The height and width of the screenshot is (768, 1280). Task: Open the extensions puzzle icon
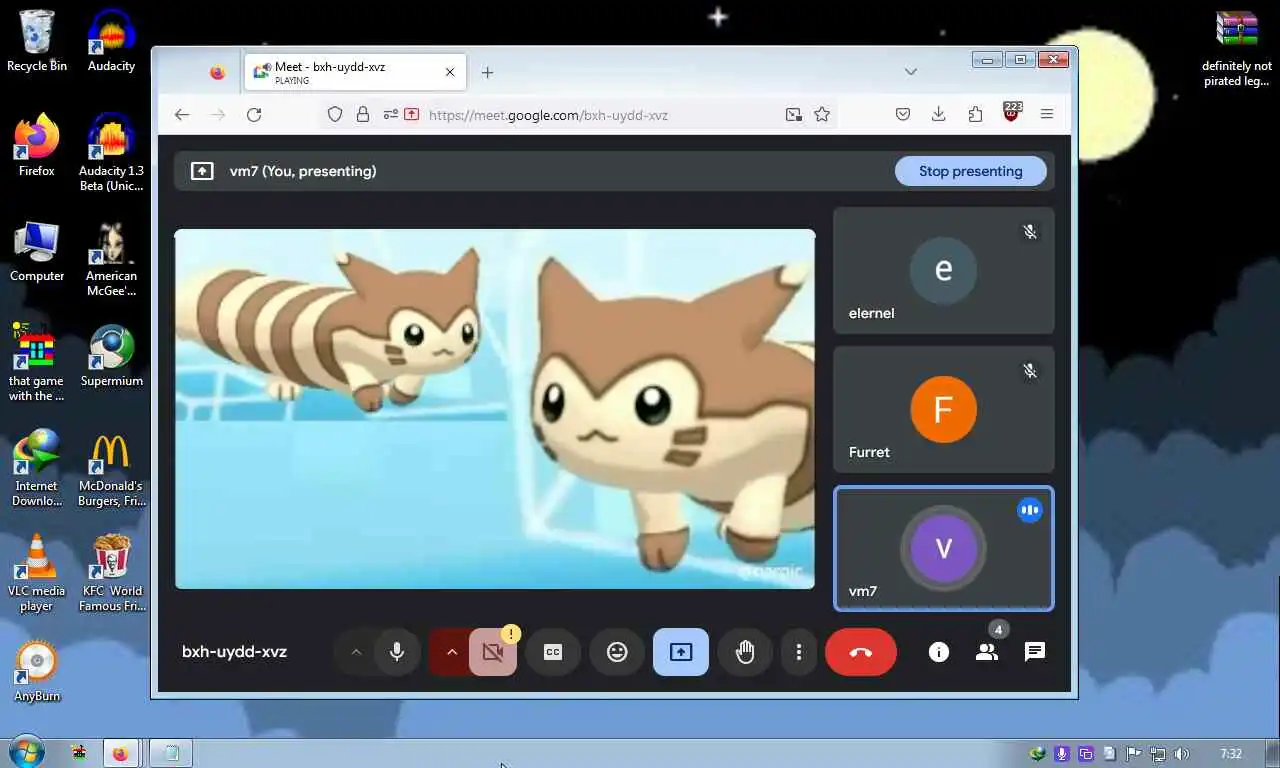[x=975, y=115]
